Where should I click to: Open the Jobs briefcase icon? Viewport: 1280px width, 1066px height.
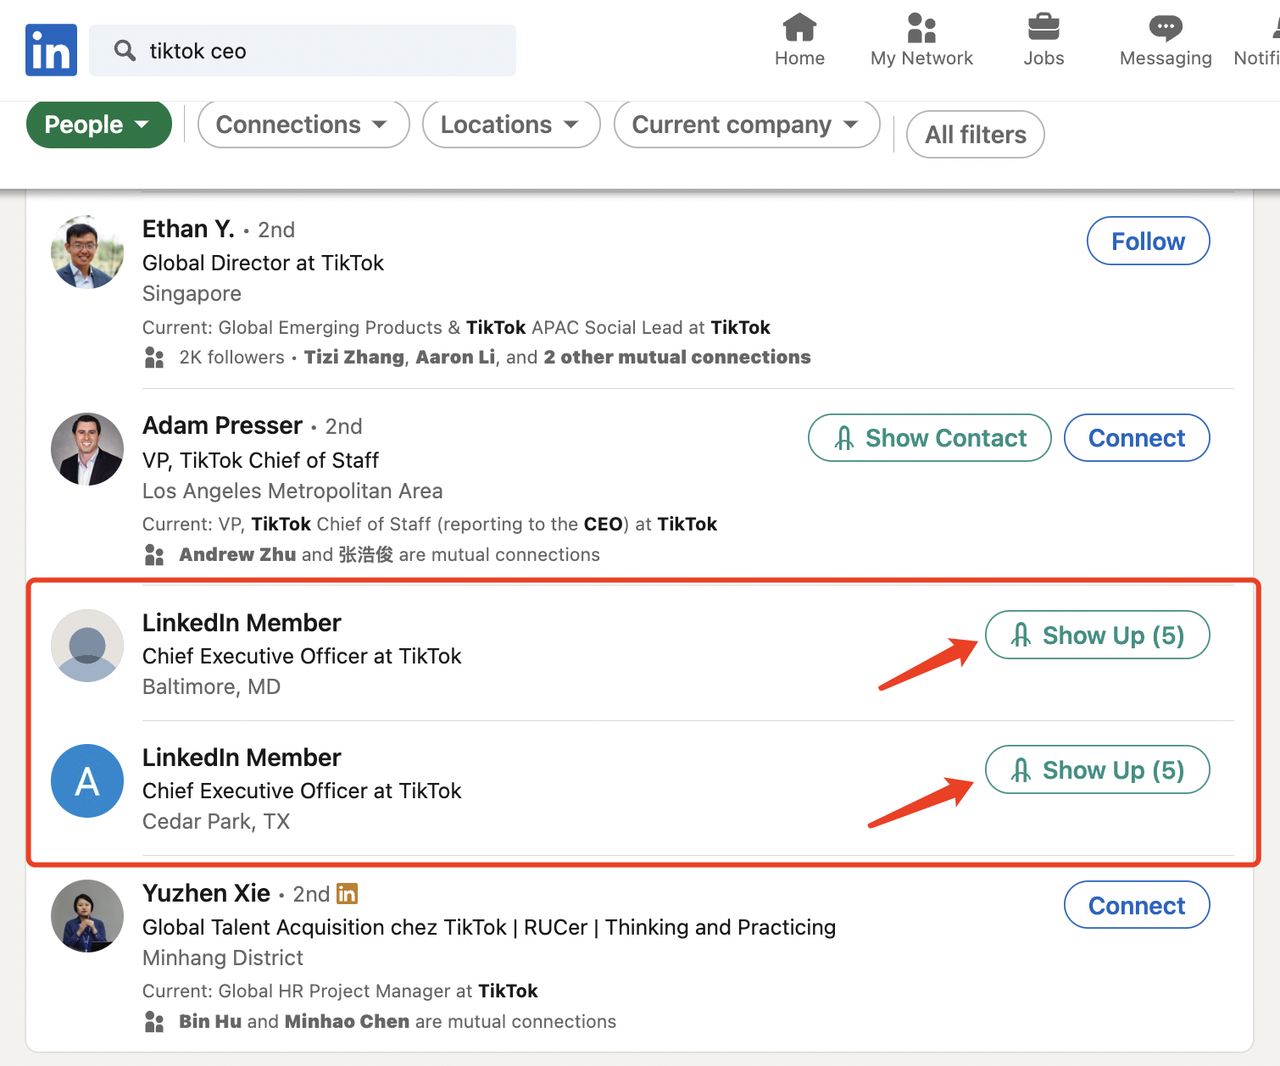1043,28
